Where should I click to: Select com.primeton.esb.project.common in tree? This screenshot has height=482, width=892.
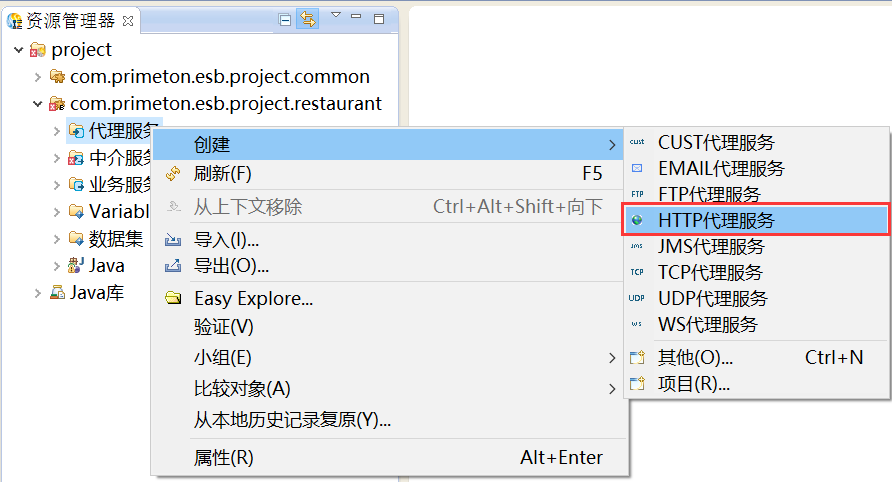point(220,77)
